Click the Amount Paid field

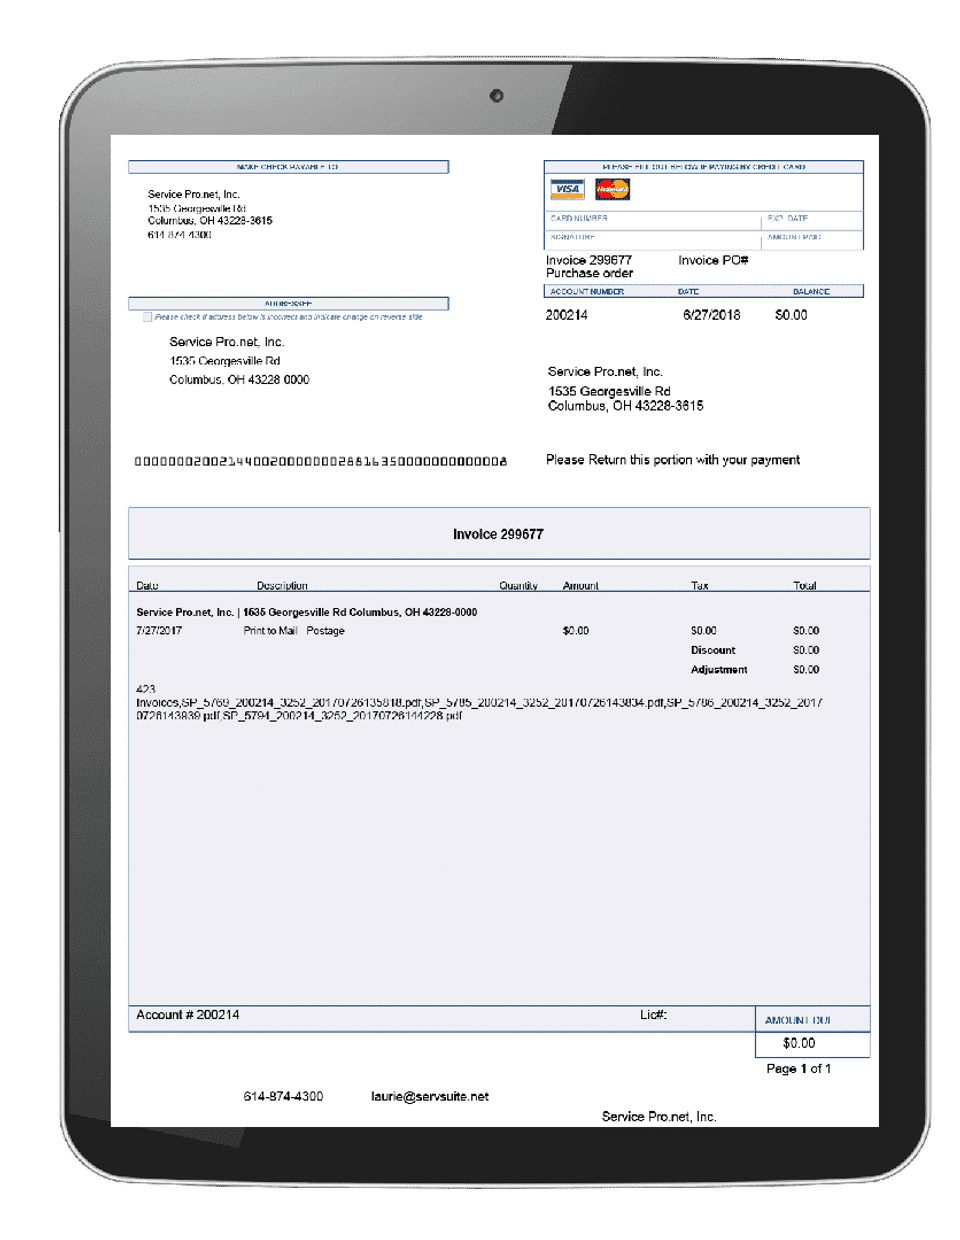pyautogui.click(x=812, y=240)
